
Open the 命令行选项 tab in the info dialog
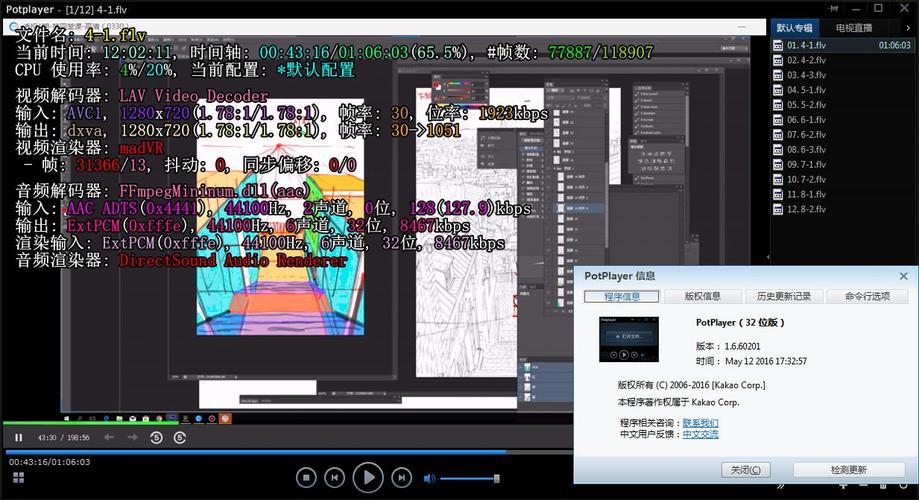tap(867, 297)
